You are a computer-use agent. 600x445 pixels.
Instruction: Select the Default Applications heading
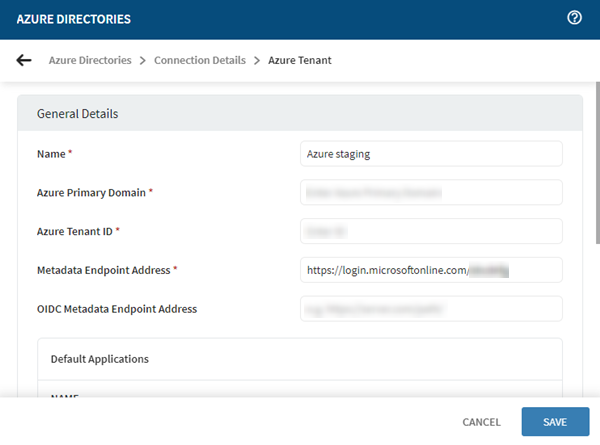click(99, 359)
